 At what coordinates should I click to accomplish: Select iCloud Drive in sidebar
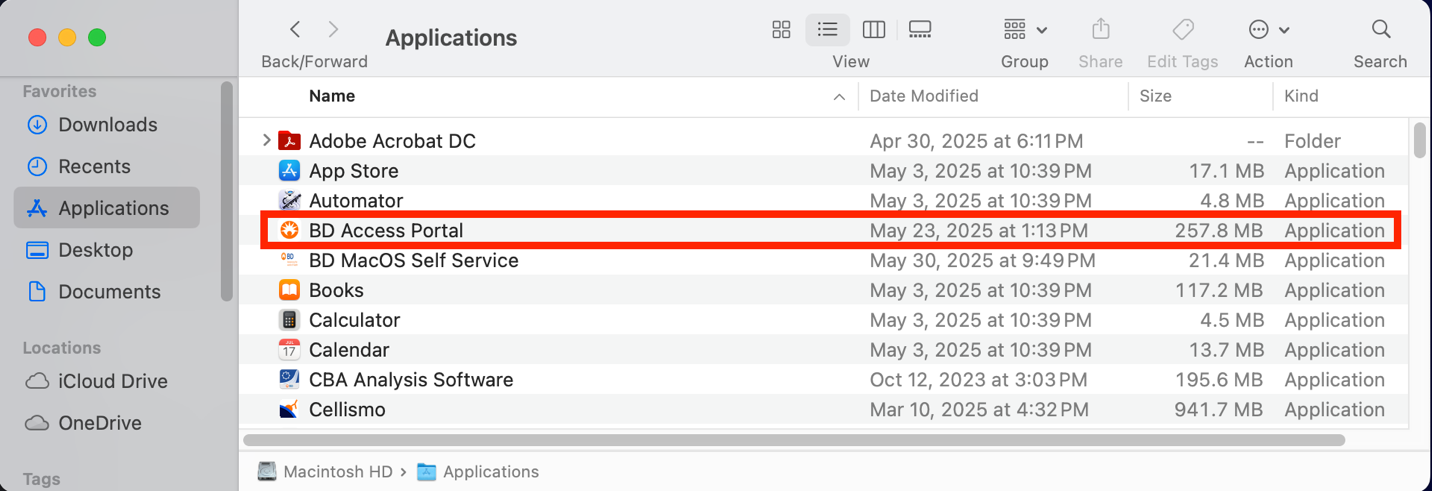tap(112, 382)
